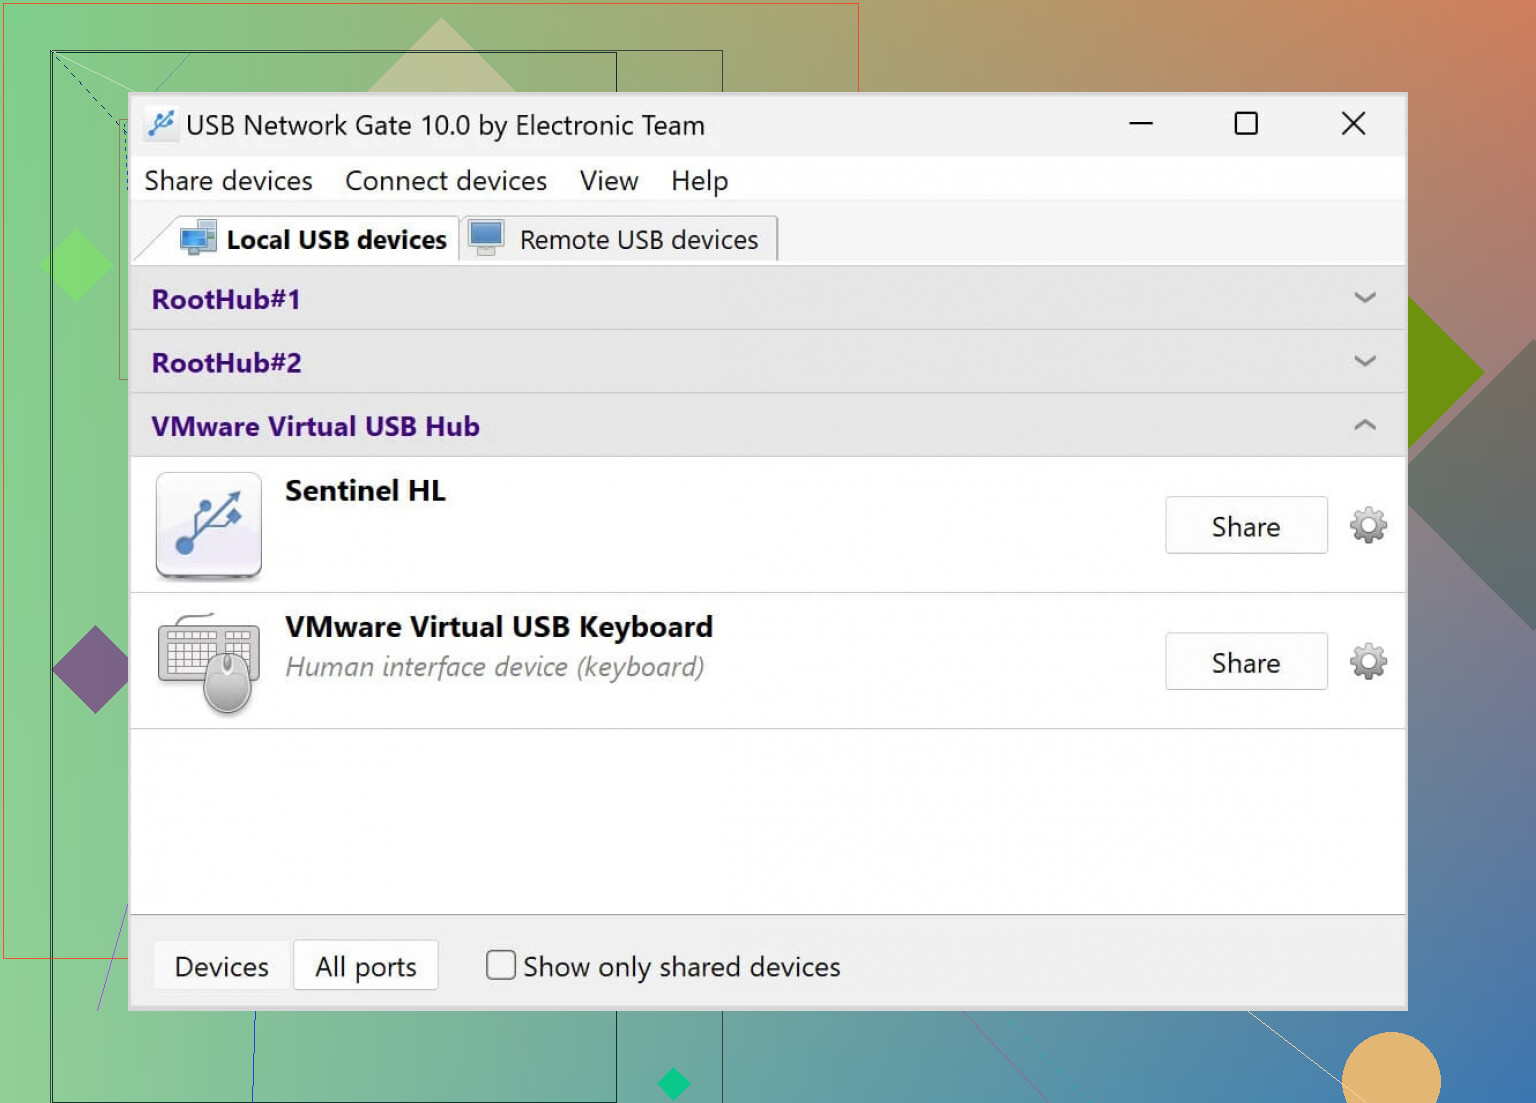The height and width of the screenshot is (1103, 1536).
Task: Click the Sentinel HL USB device icon
Action: click(x=209, y=525)
